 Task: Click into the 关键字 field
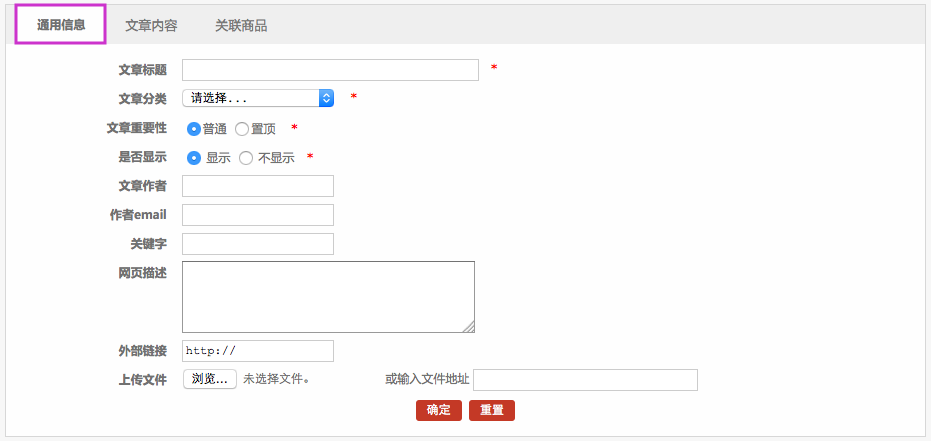point(258,244)
